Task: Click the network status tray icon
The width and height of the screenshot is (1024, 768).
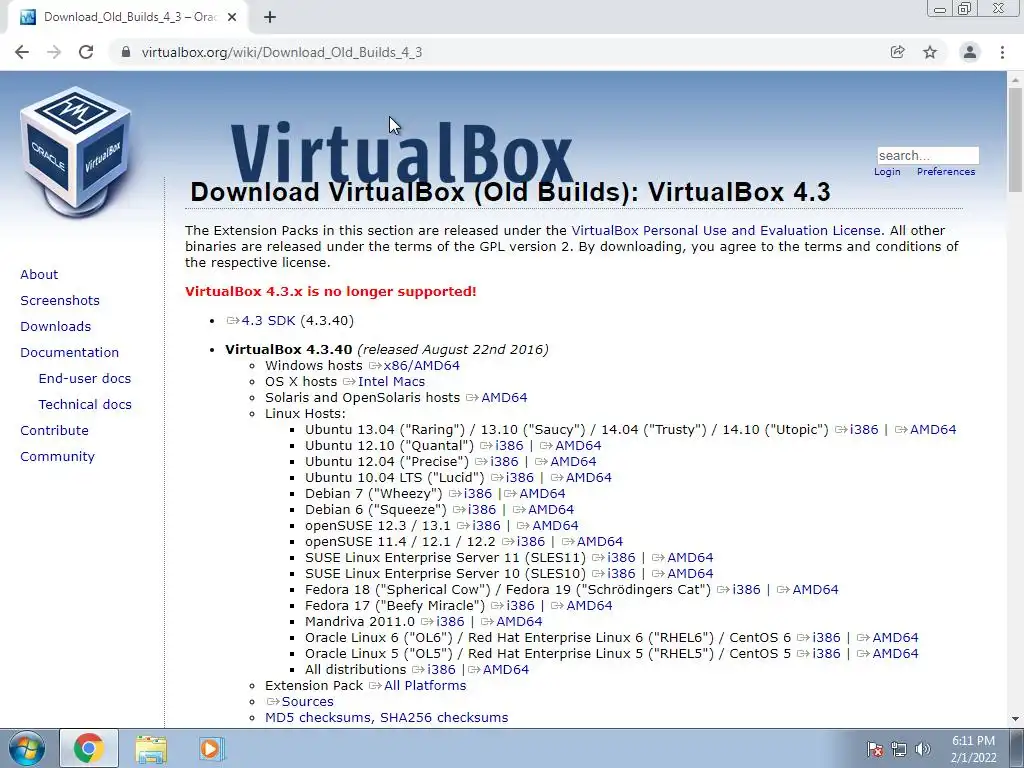Action: click(899, 749)
